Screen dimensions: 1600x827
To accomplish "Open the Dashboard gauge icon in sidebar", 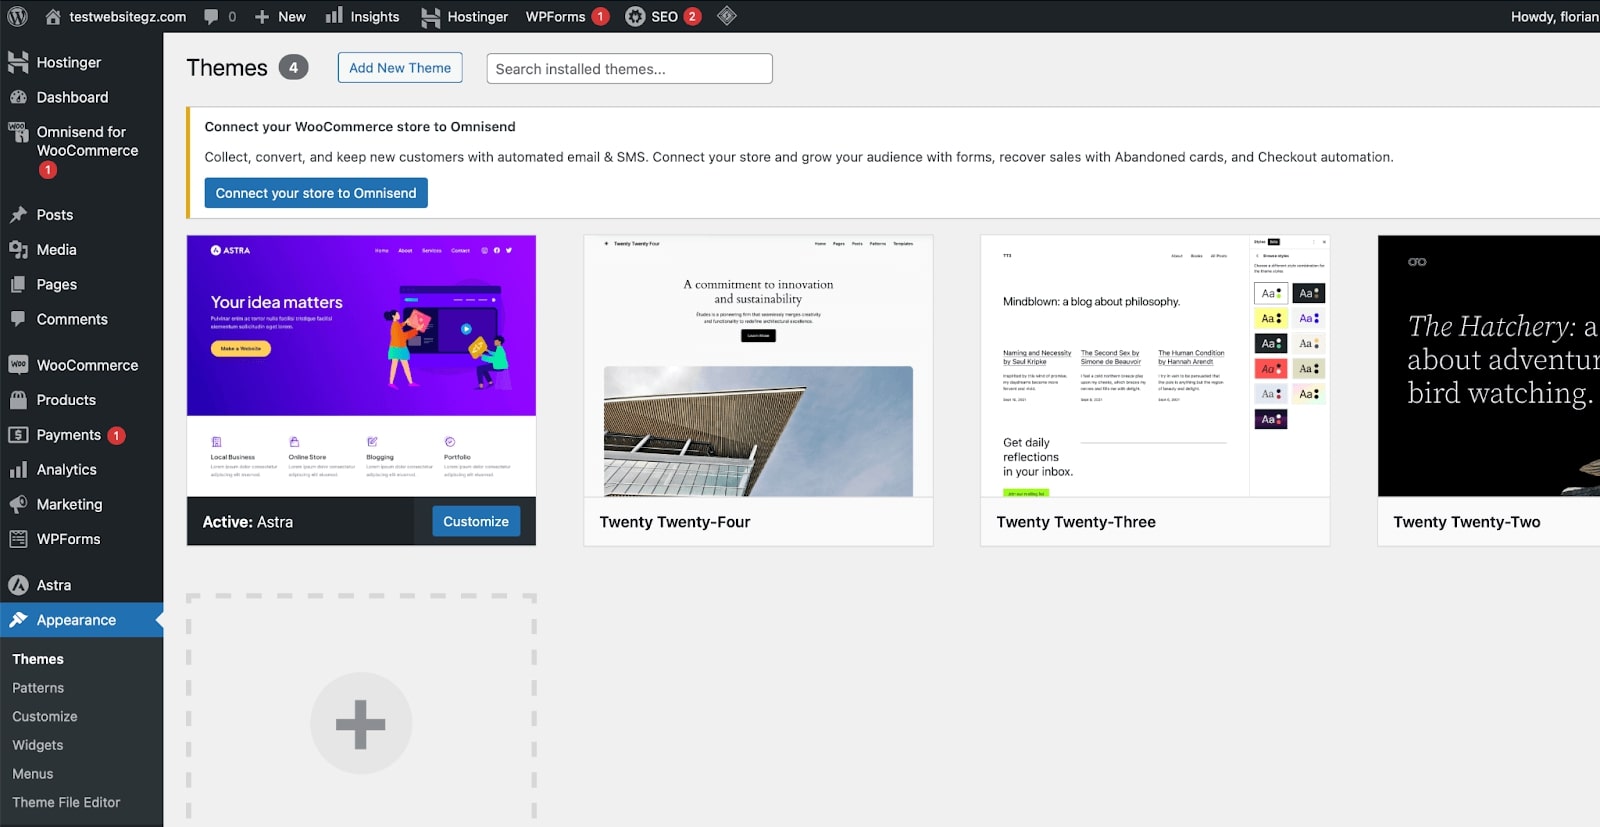I will (18, 97).
